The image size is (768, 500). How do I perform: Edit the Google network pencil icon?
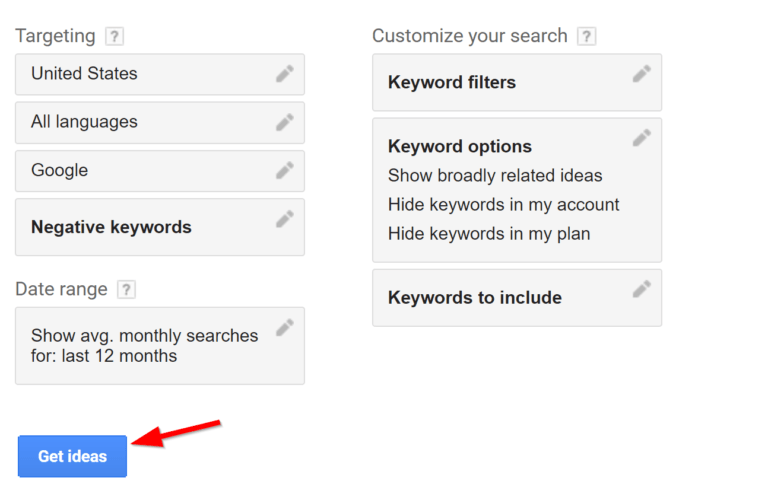285,170
